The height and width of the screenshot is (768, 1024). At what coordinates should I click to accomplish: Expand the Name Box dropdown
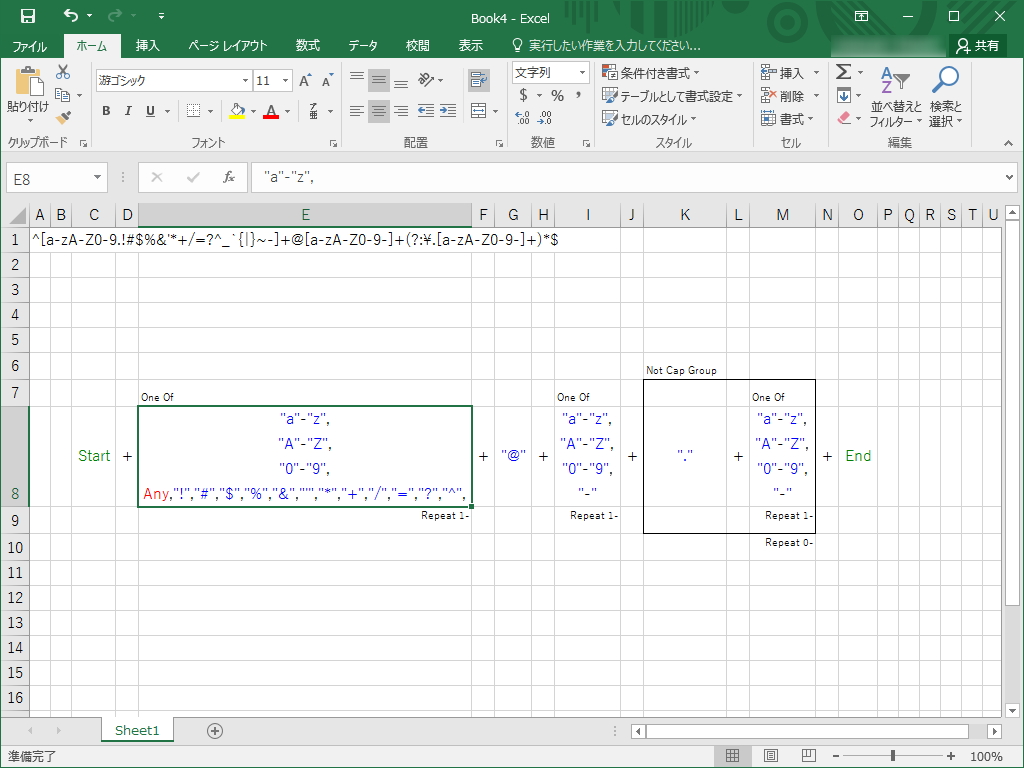tap(97, 177)
